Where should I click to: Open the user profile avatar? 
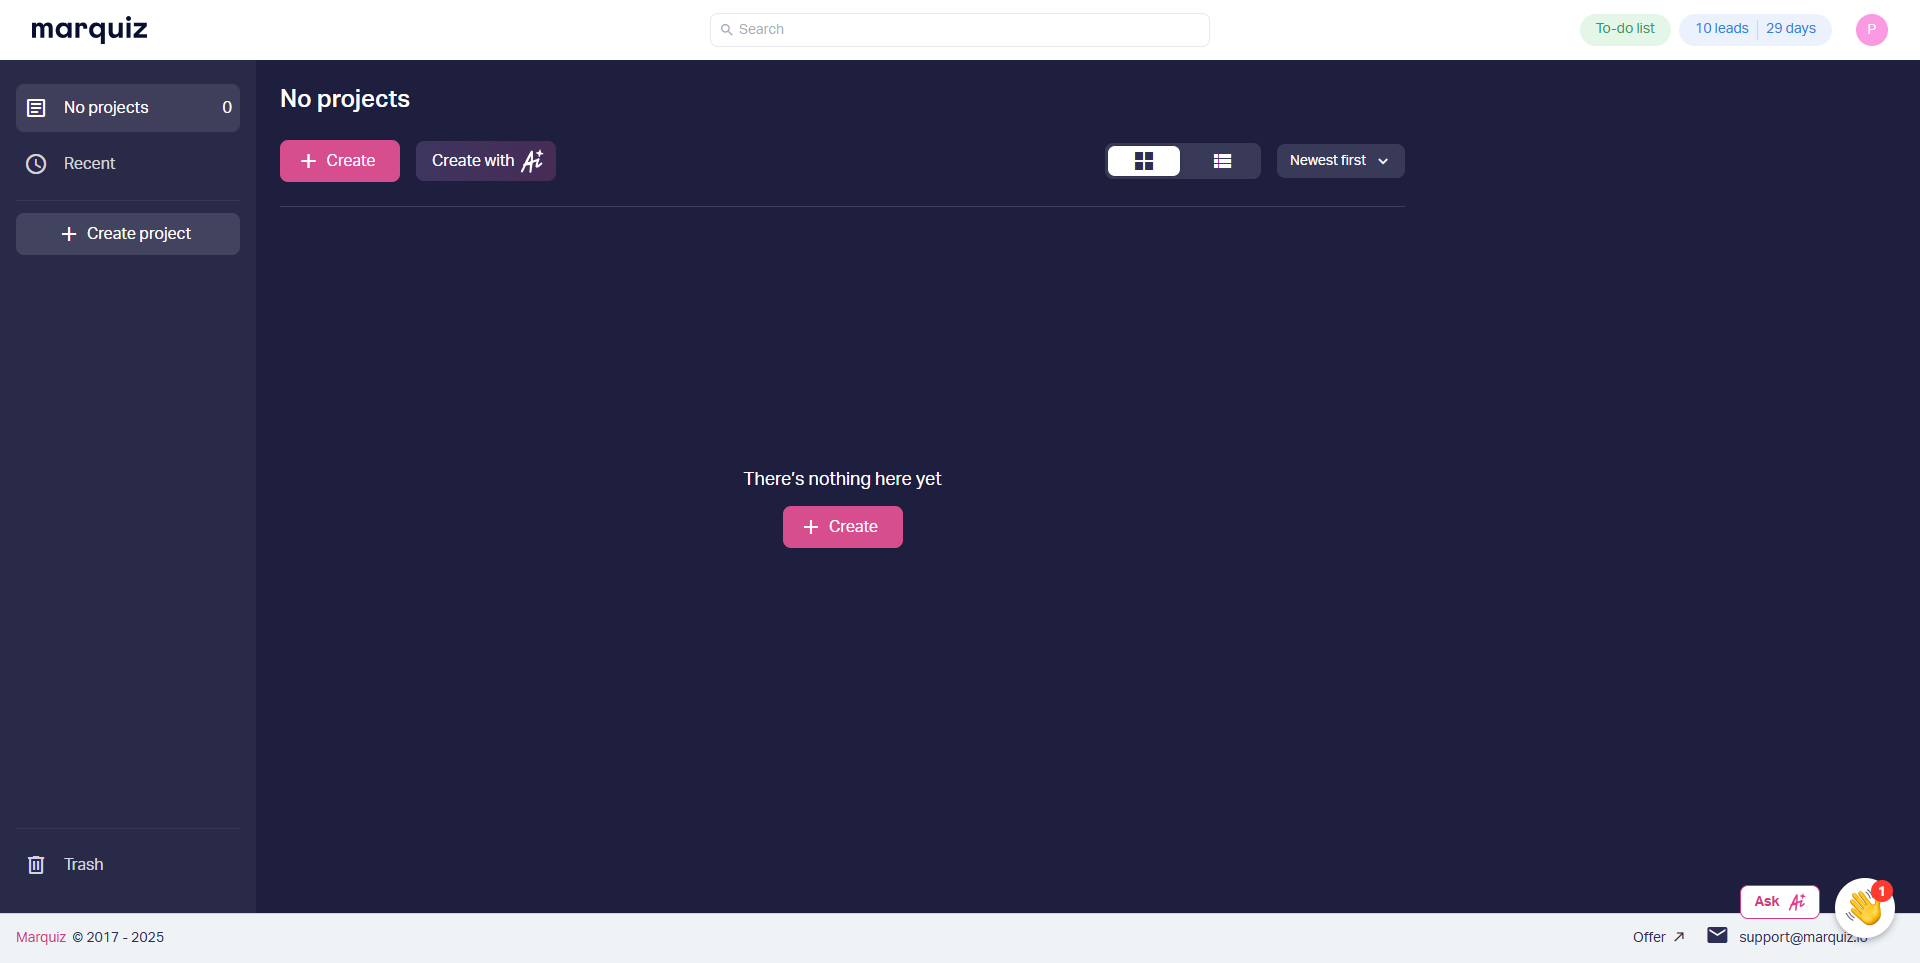click(x=1871, y=30)
